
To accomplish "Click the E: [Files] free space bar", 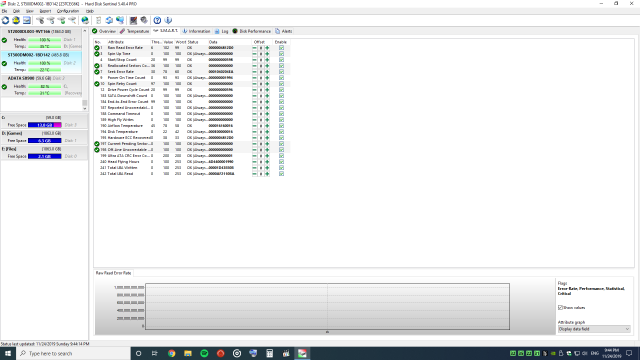I will 44,156.
